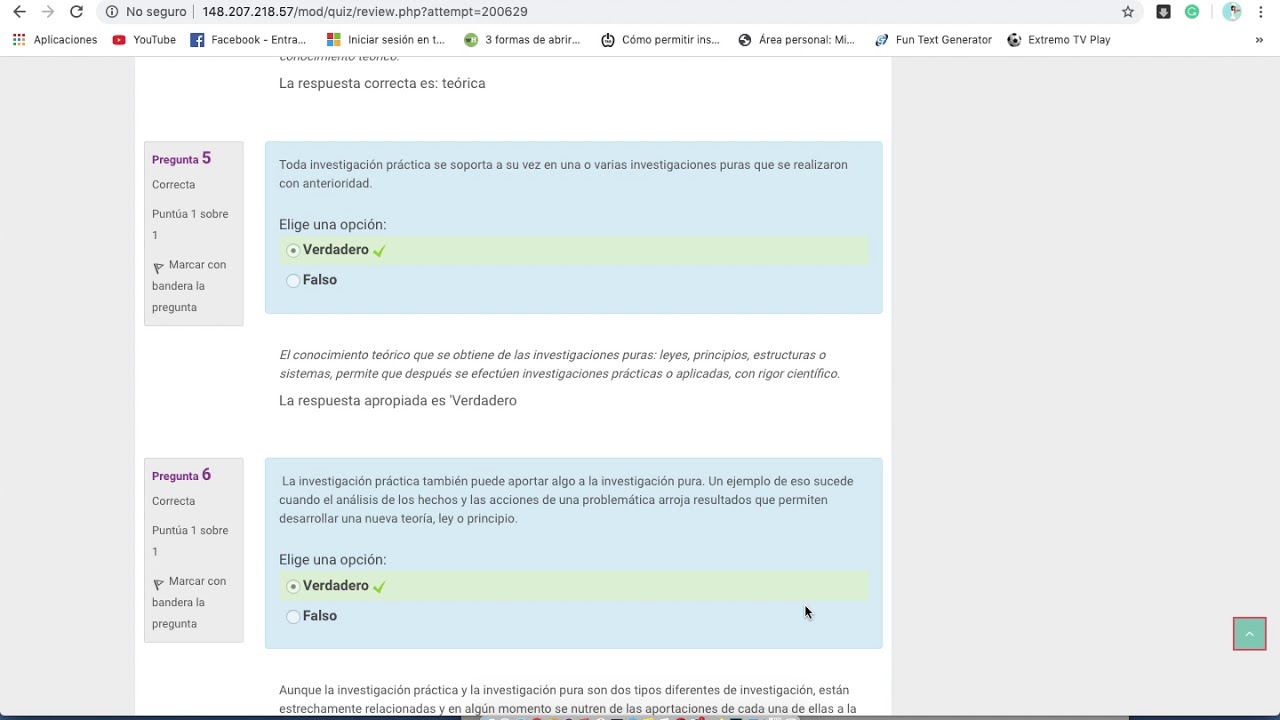Click the 'No seguro' site info icon
The width and height of the screenshot is (1280, 720).
[112, 12]
